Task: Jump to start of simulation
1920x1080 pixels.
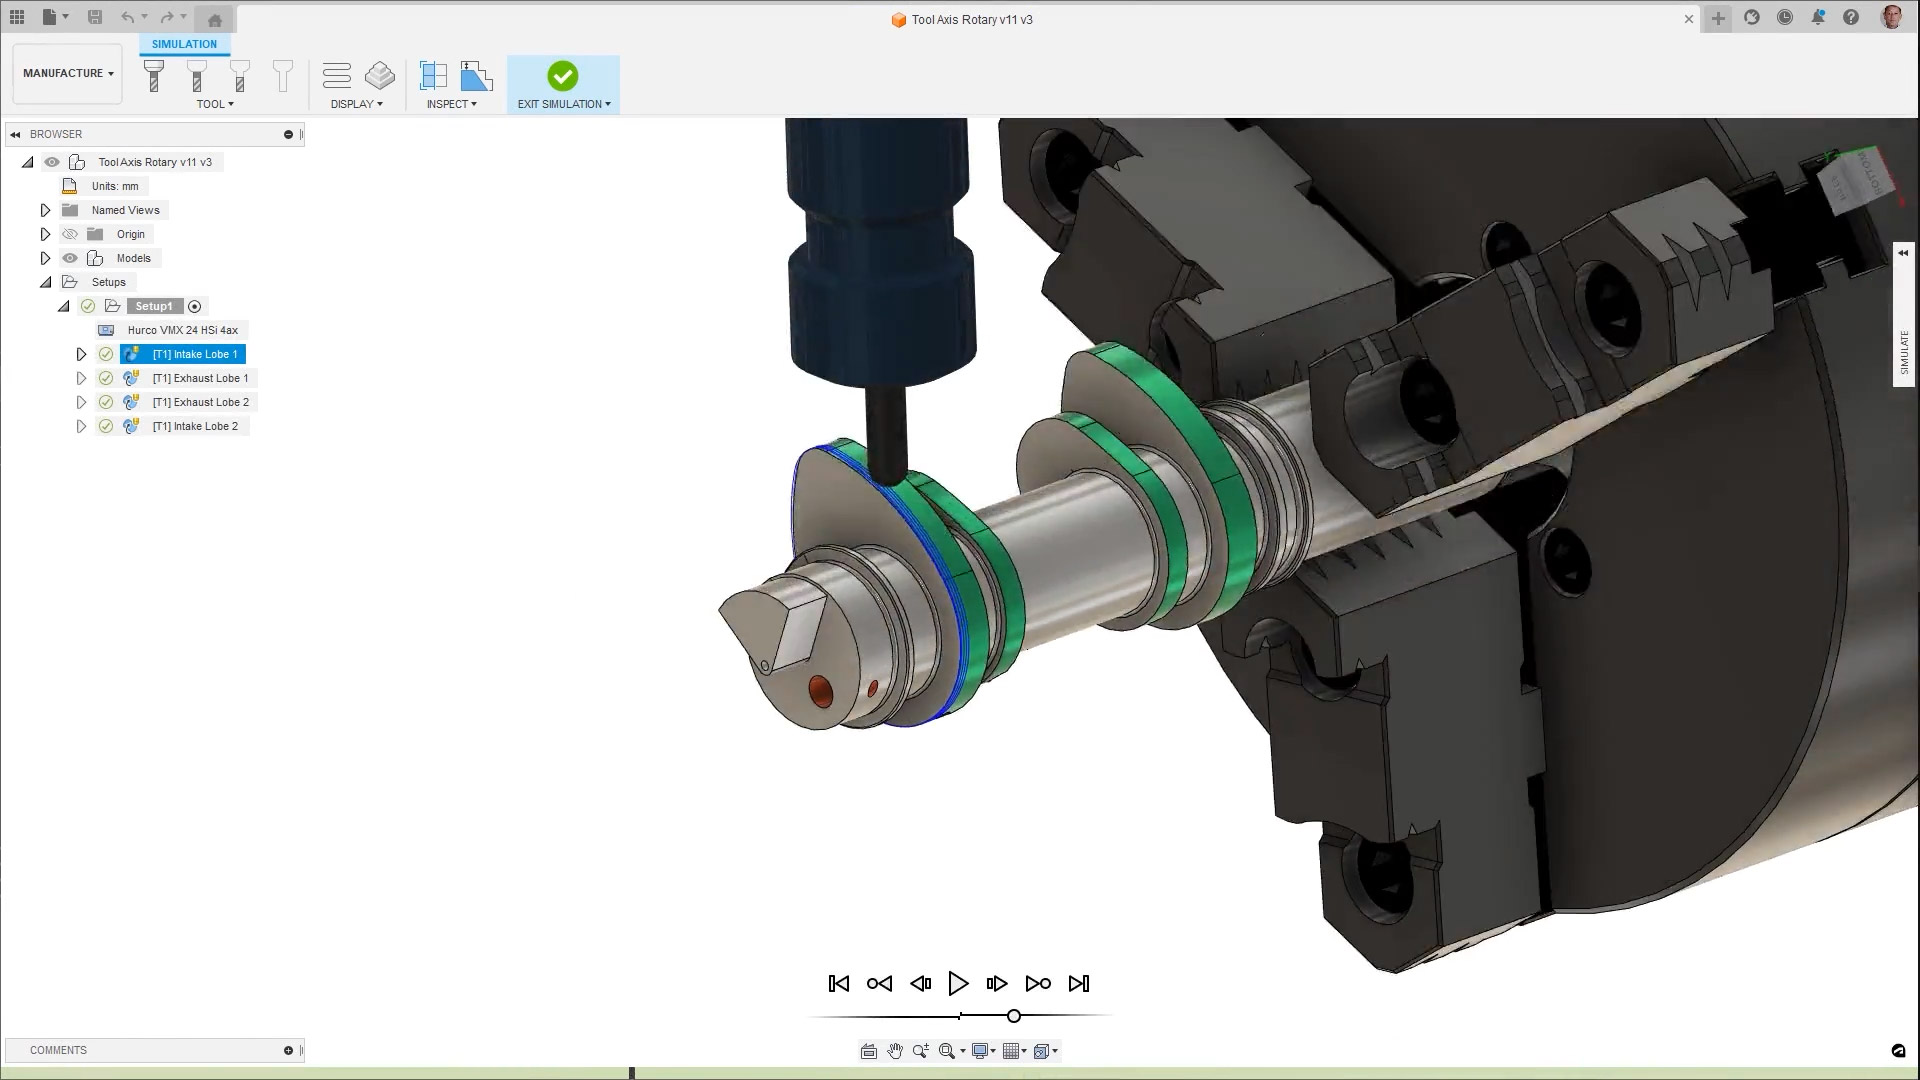Action: click(839, 984)
